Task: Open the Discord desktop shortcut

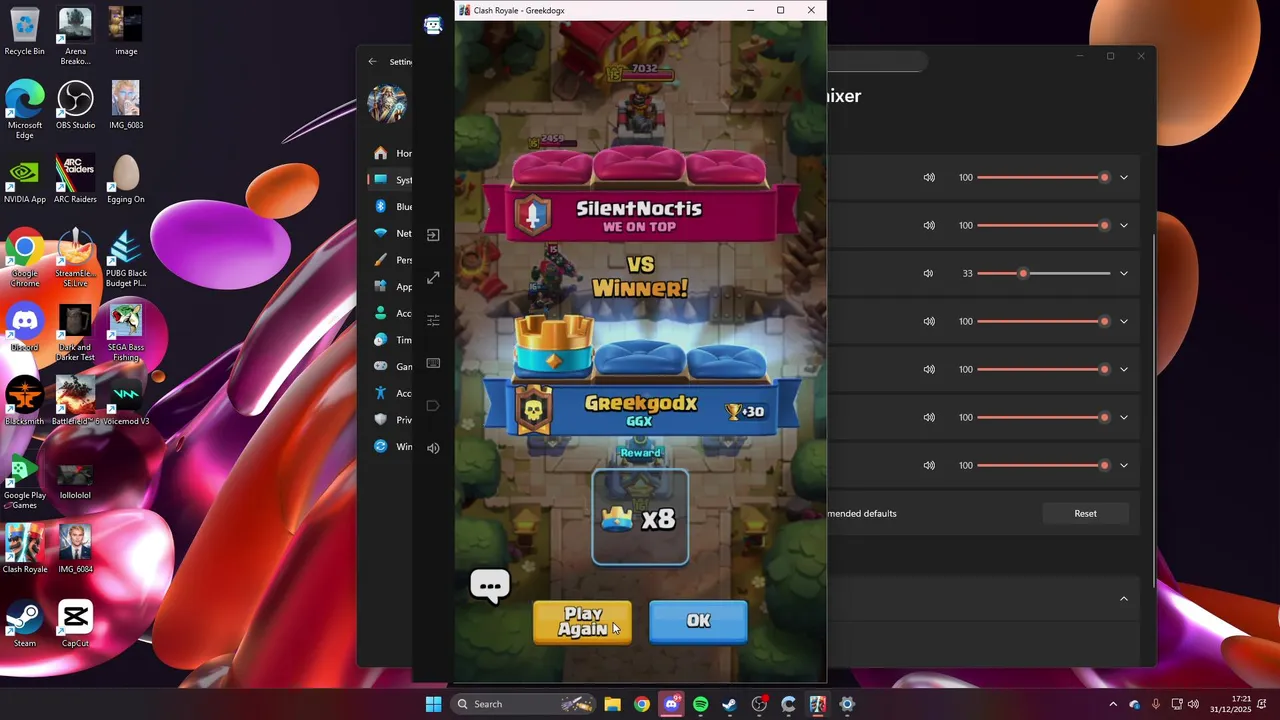Action: (24, 327)
